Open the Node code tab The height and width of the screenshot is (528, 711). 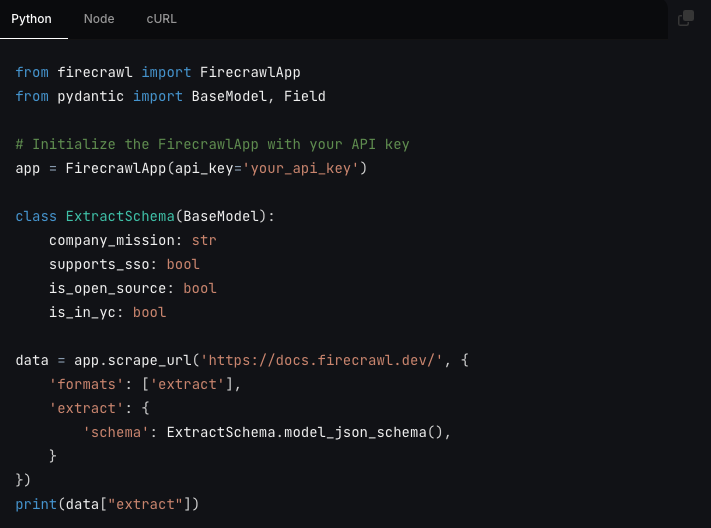pyautogui.click(x=99, y=19)
